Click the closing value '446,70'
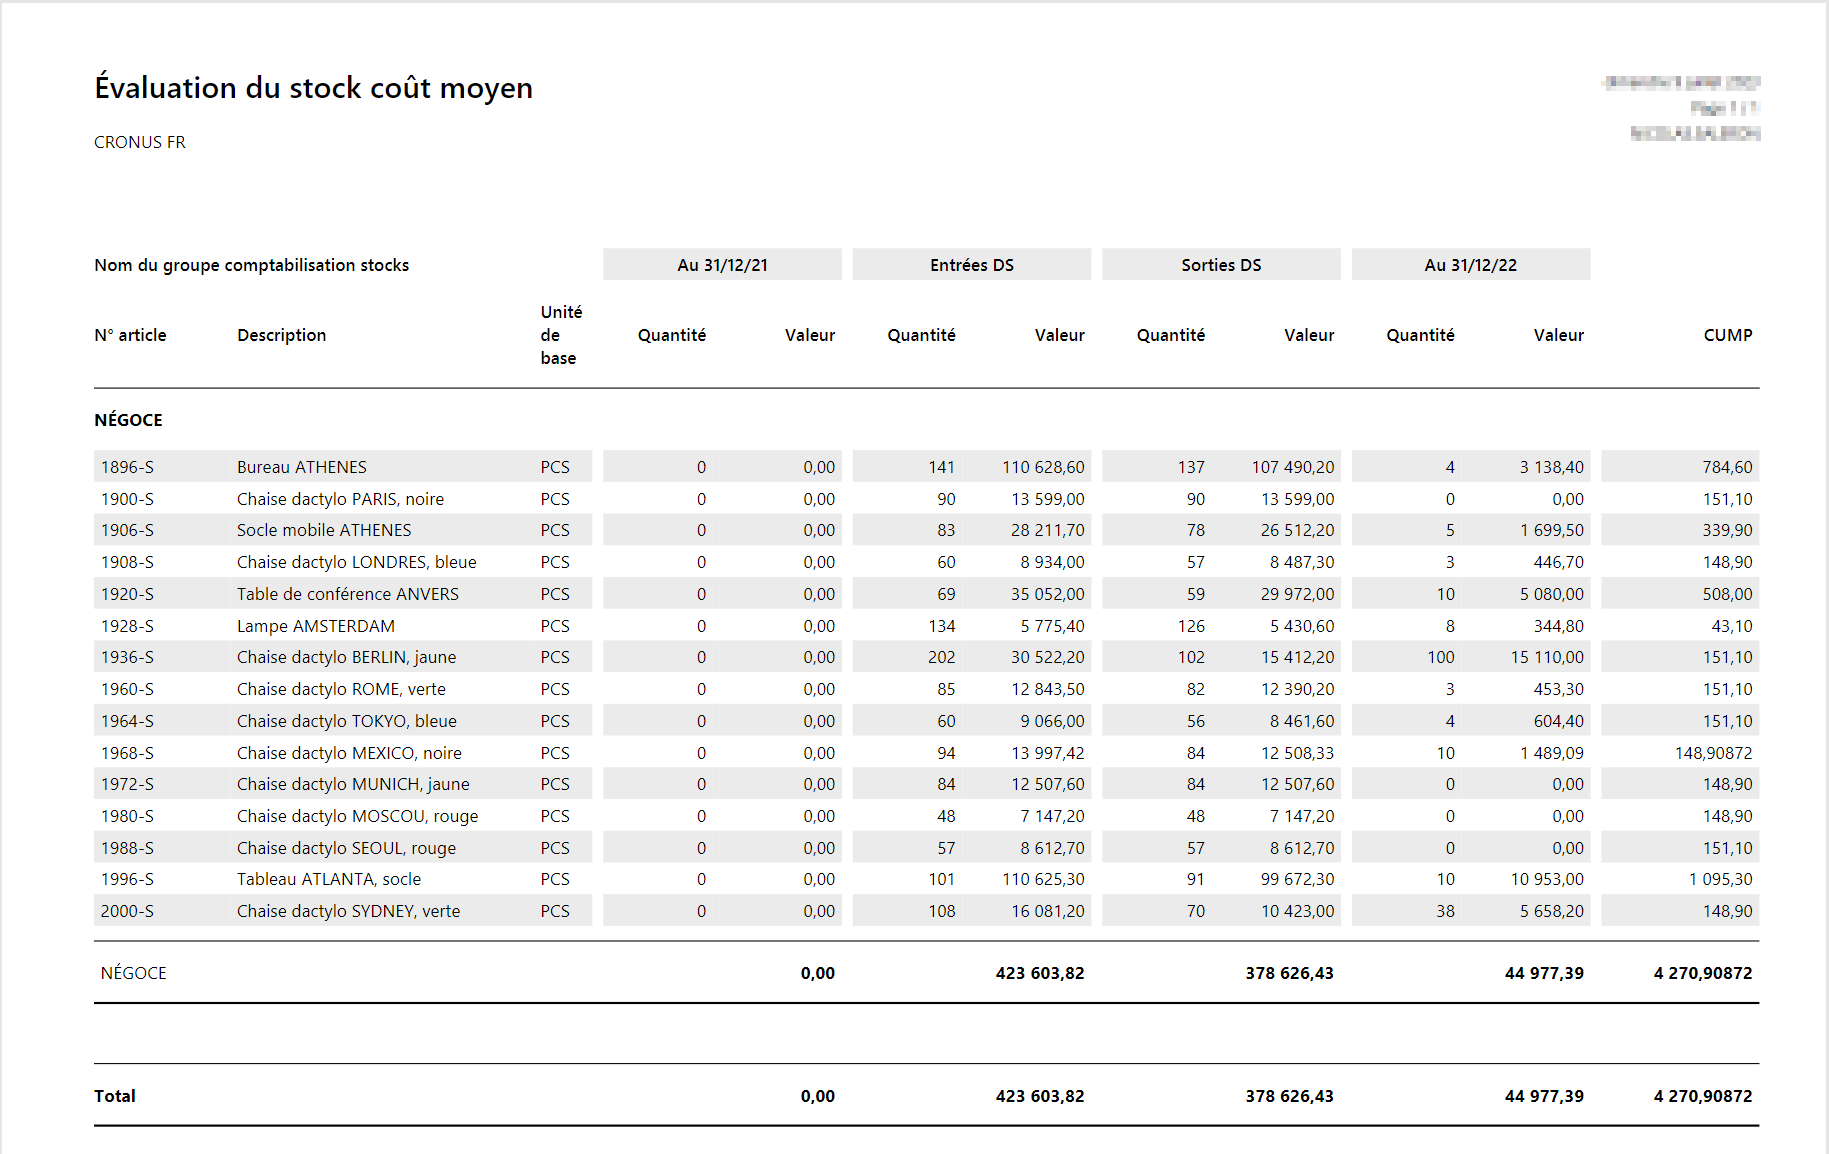 pyautogui.click(x=1558, y=562)
